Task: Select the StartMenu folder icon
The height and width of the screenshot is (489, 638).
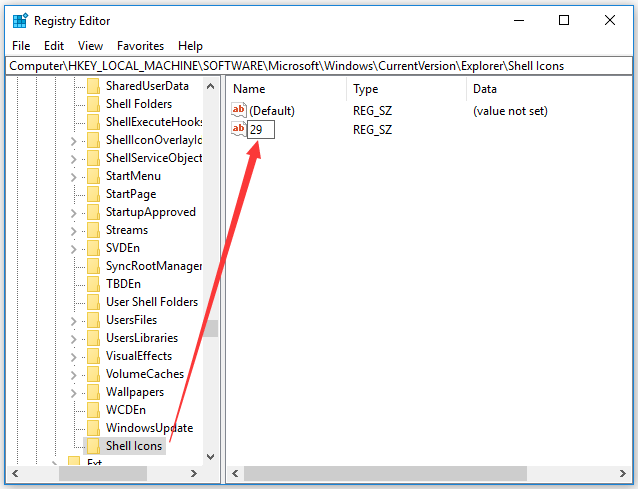Action: [94, 176]
